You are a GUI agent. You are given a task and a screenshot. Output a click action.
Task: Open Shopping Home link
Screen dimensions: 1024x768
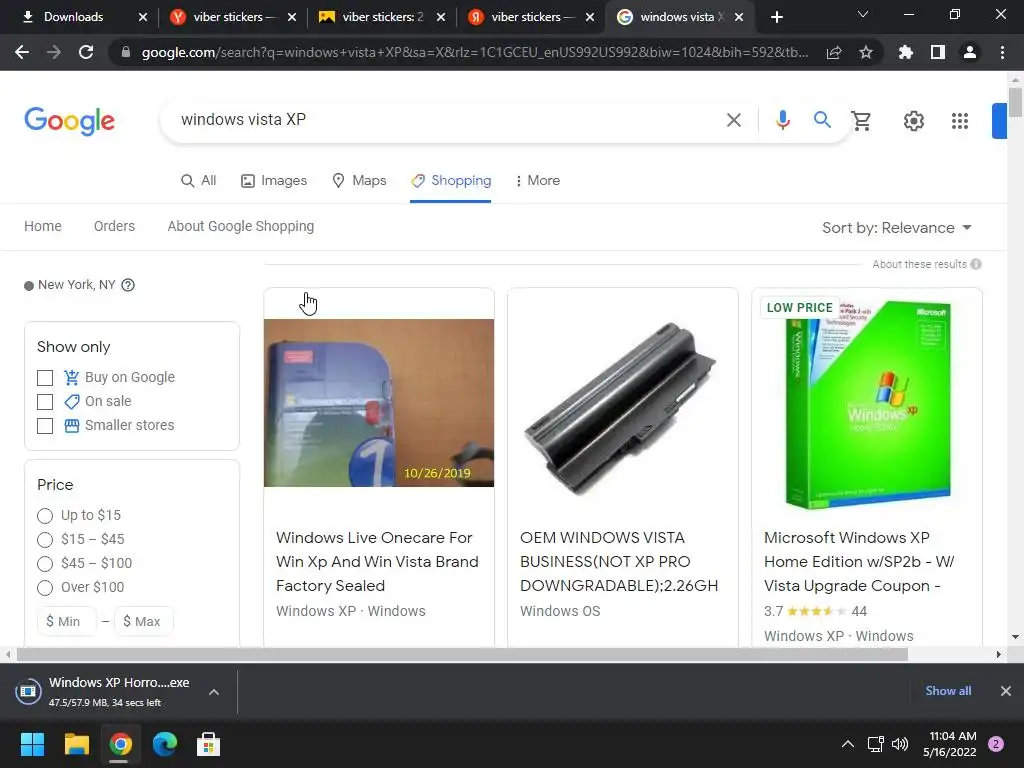(x=43, y=226)
